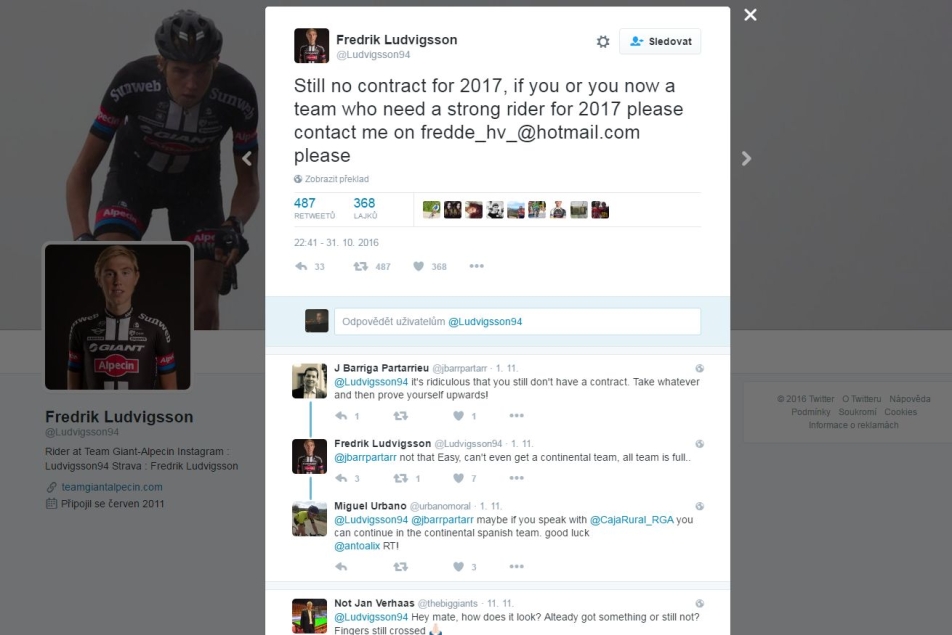Reply to J Barriga Partarrieu's tweet
This screenshot has height=635, width=952.
(x=341, y=415)
